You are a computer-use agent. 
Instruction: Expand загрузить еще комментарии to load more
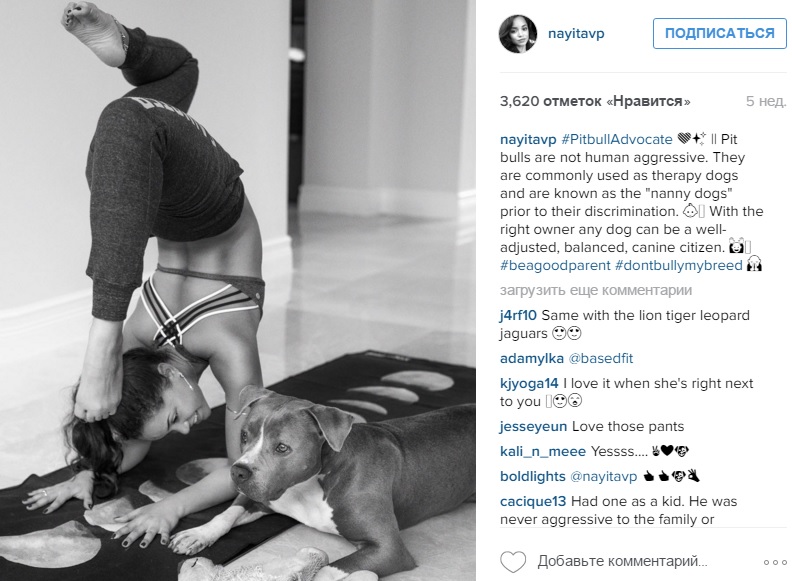point(596,290)
